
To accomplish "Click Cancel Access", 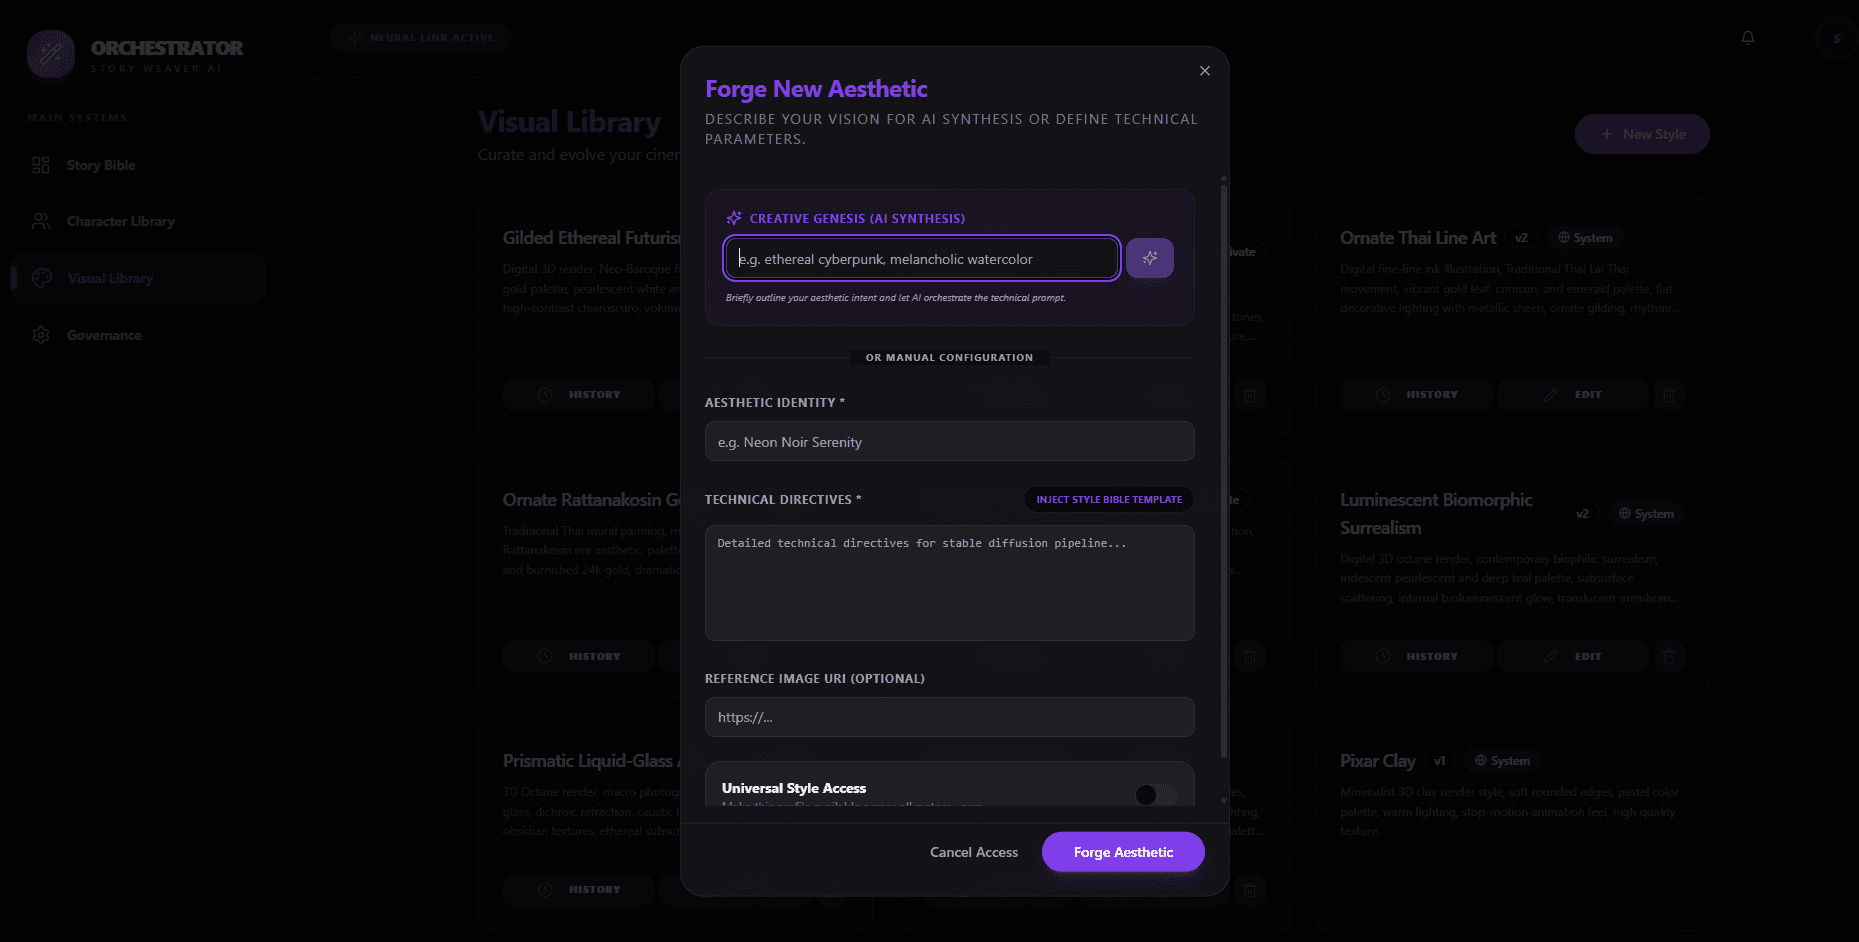I will point(973,852).
